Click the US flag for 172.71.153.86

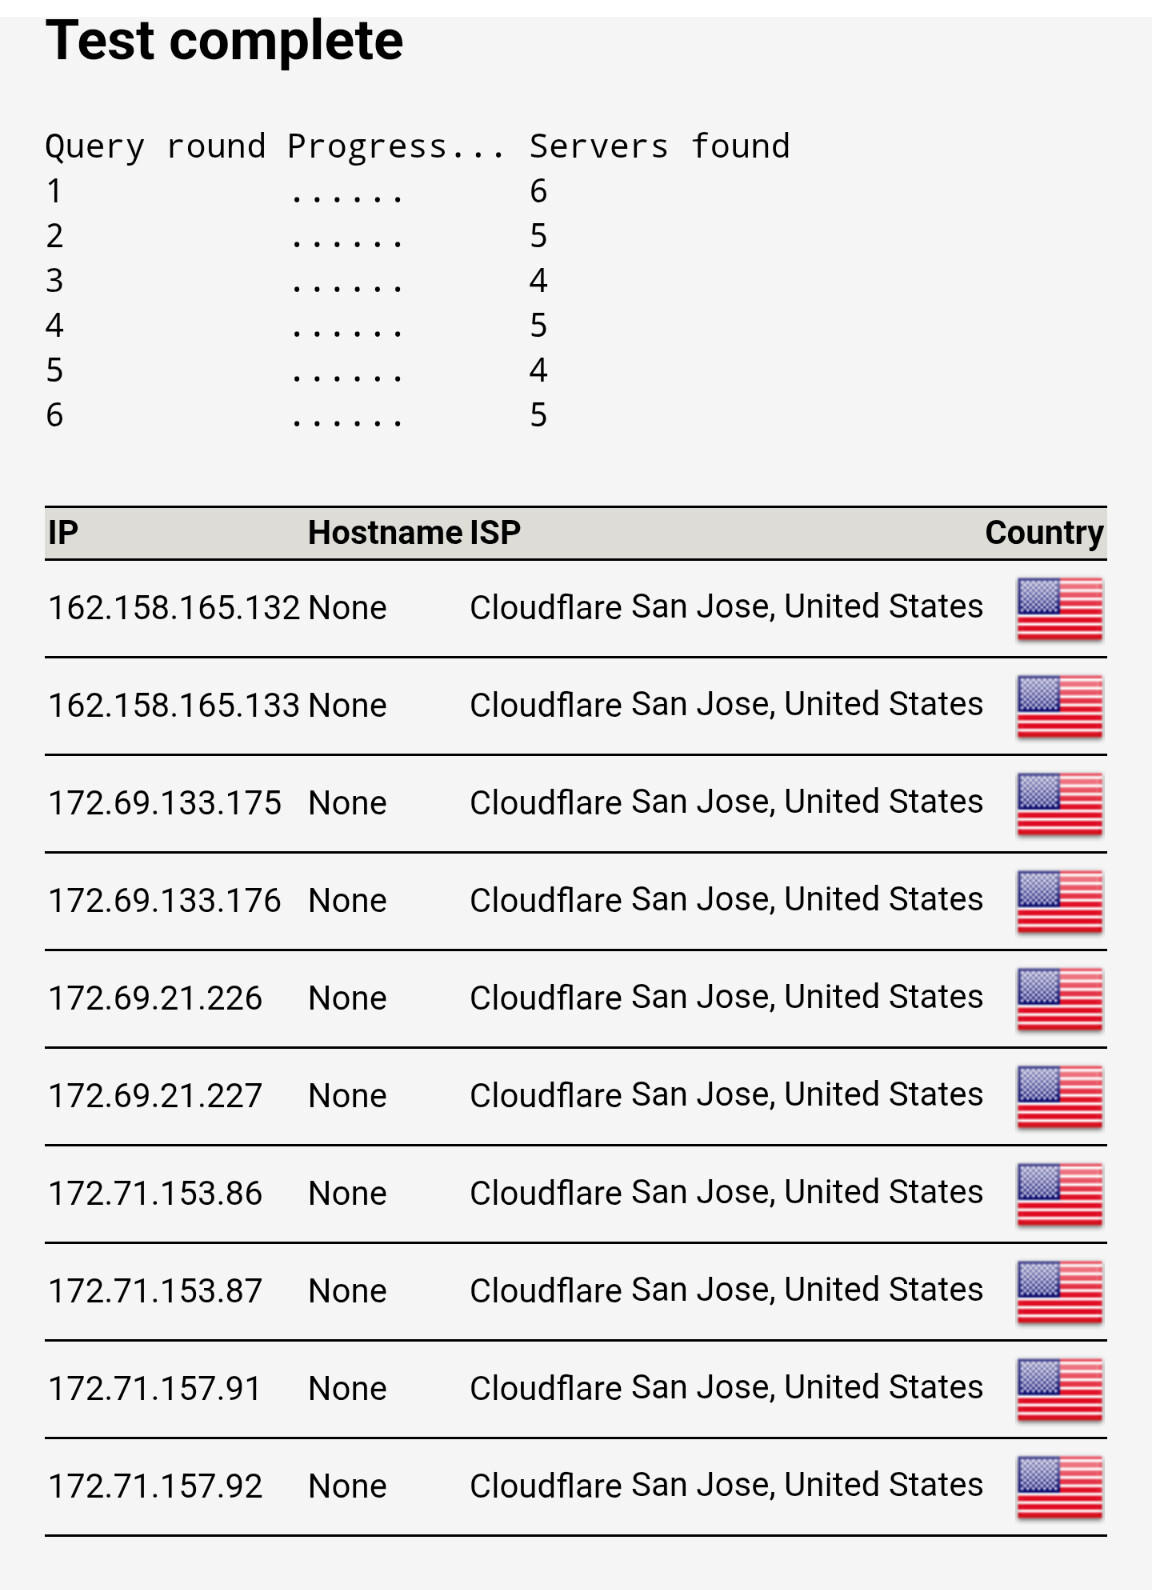click(1060, 1194)
